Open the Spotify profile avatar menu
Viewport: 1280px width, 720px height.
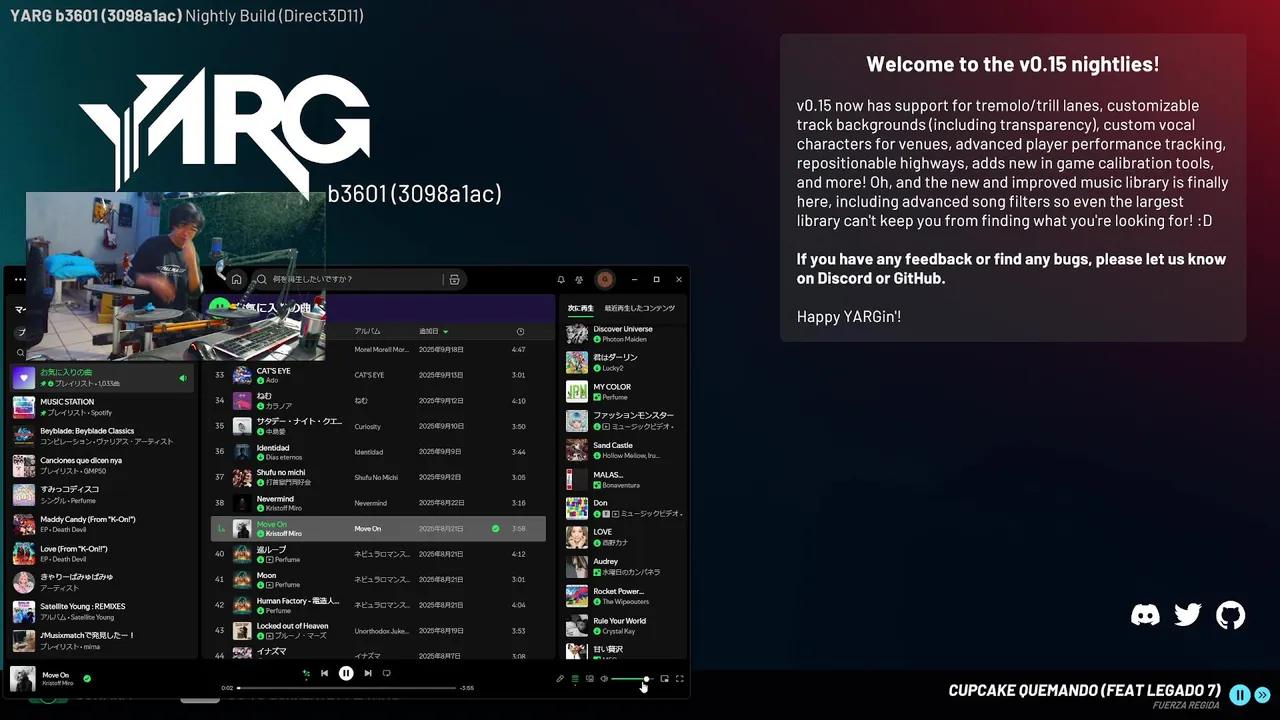[x=604, y=280]
